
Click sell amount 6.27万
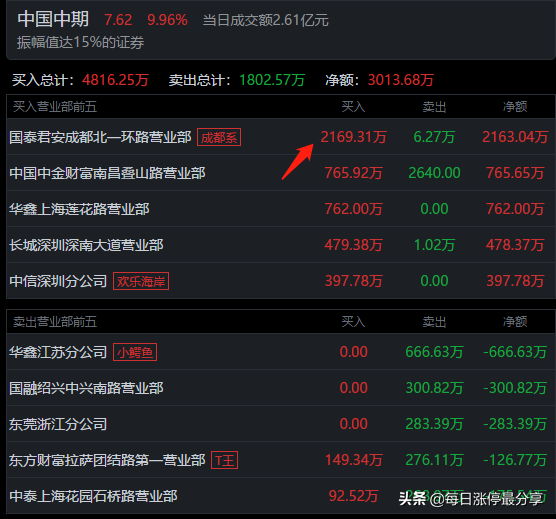pyautogui.click(x=434, y=137)
